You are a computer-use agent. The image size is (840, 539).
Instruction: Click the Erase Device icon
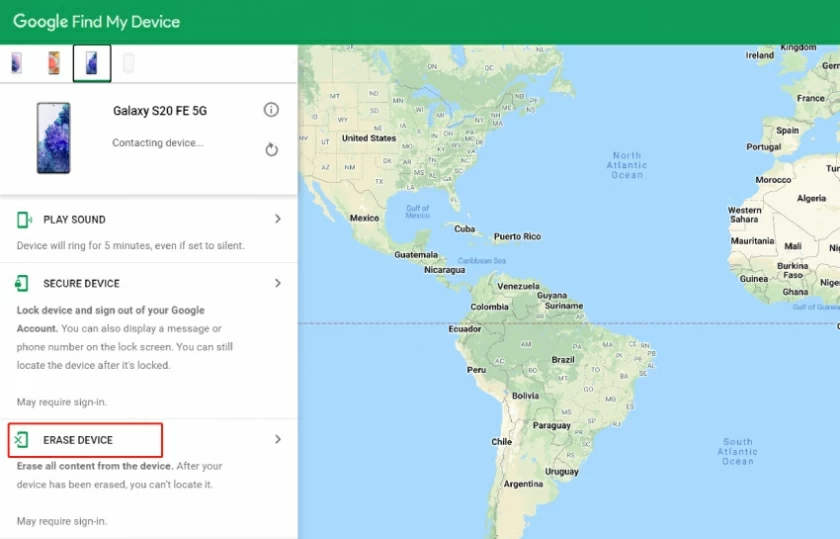point(21,440)
